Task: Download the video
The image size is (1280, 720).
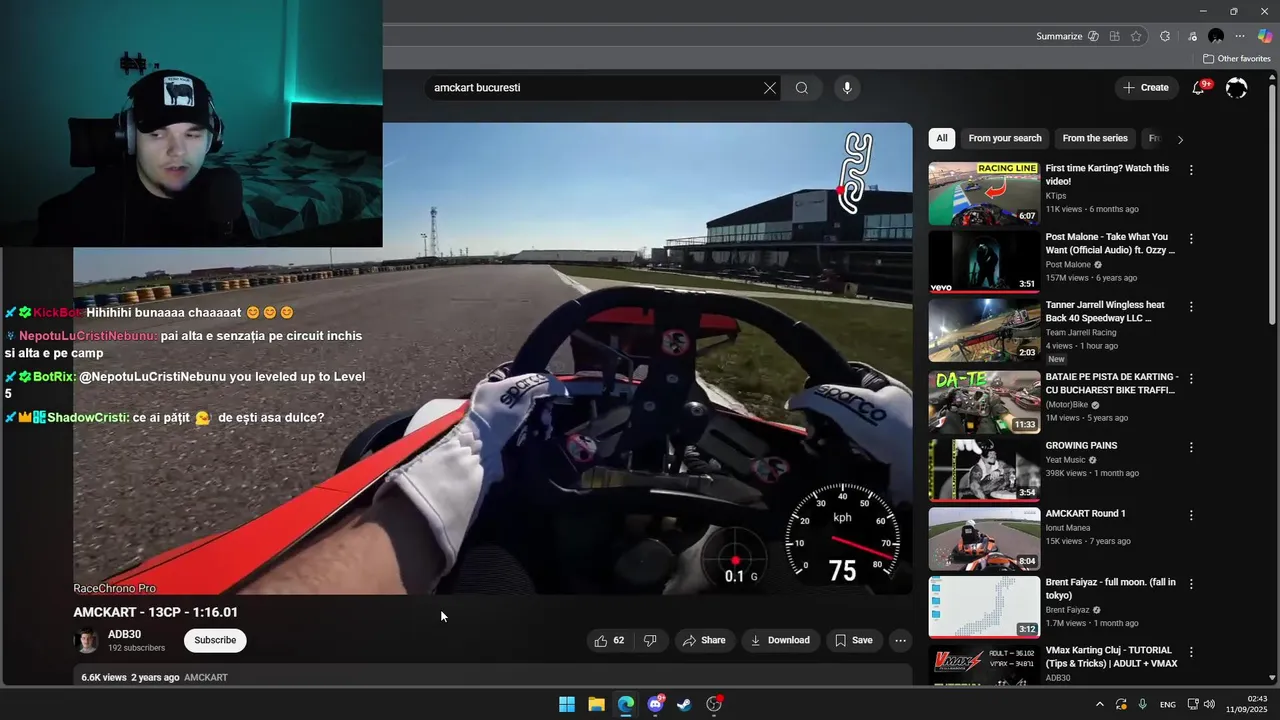Action: point(780,640)
